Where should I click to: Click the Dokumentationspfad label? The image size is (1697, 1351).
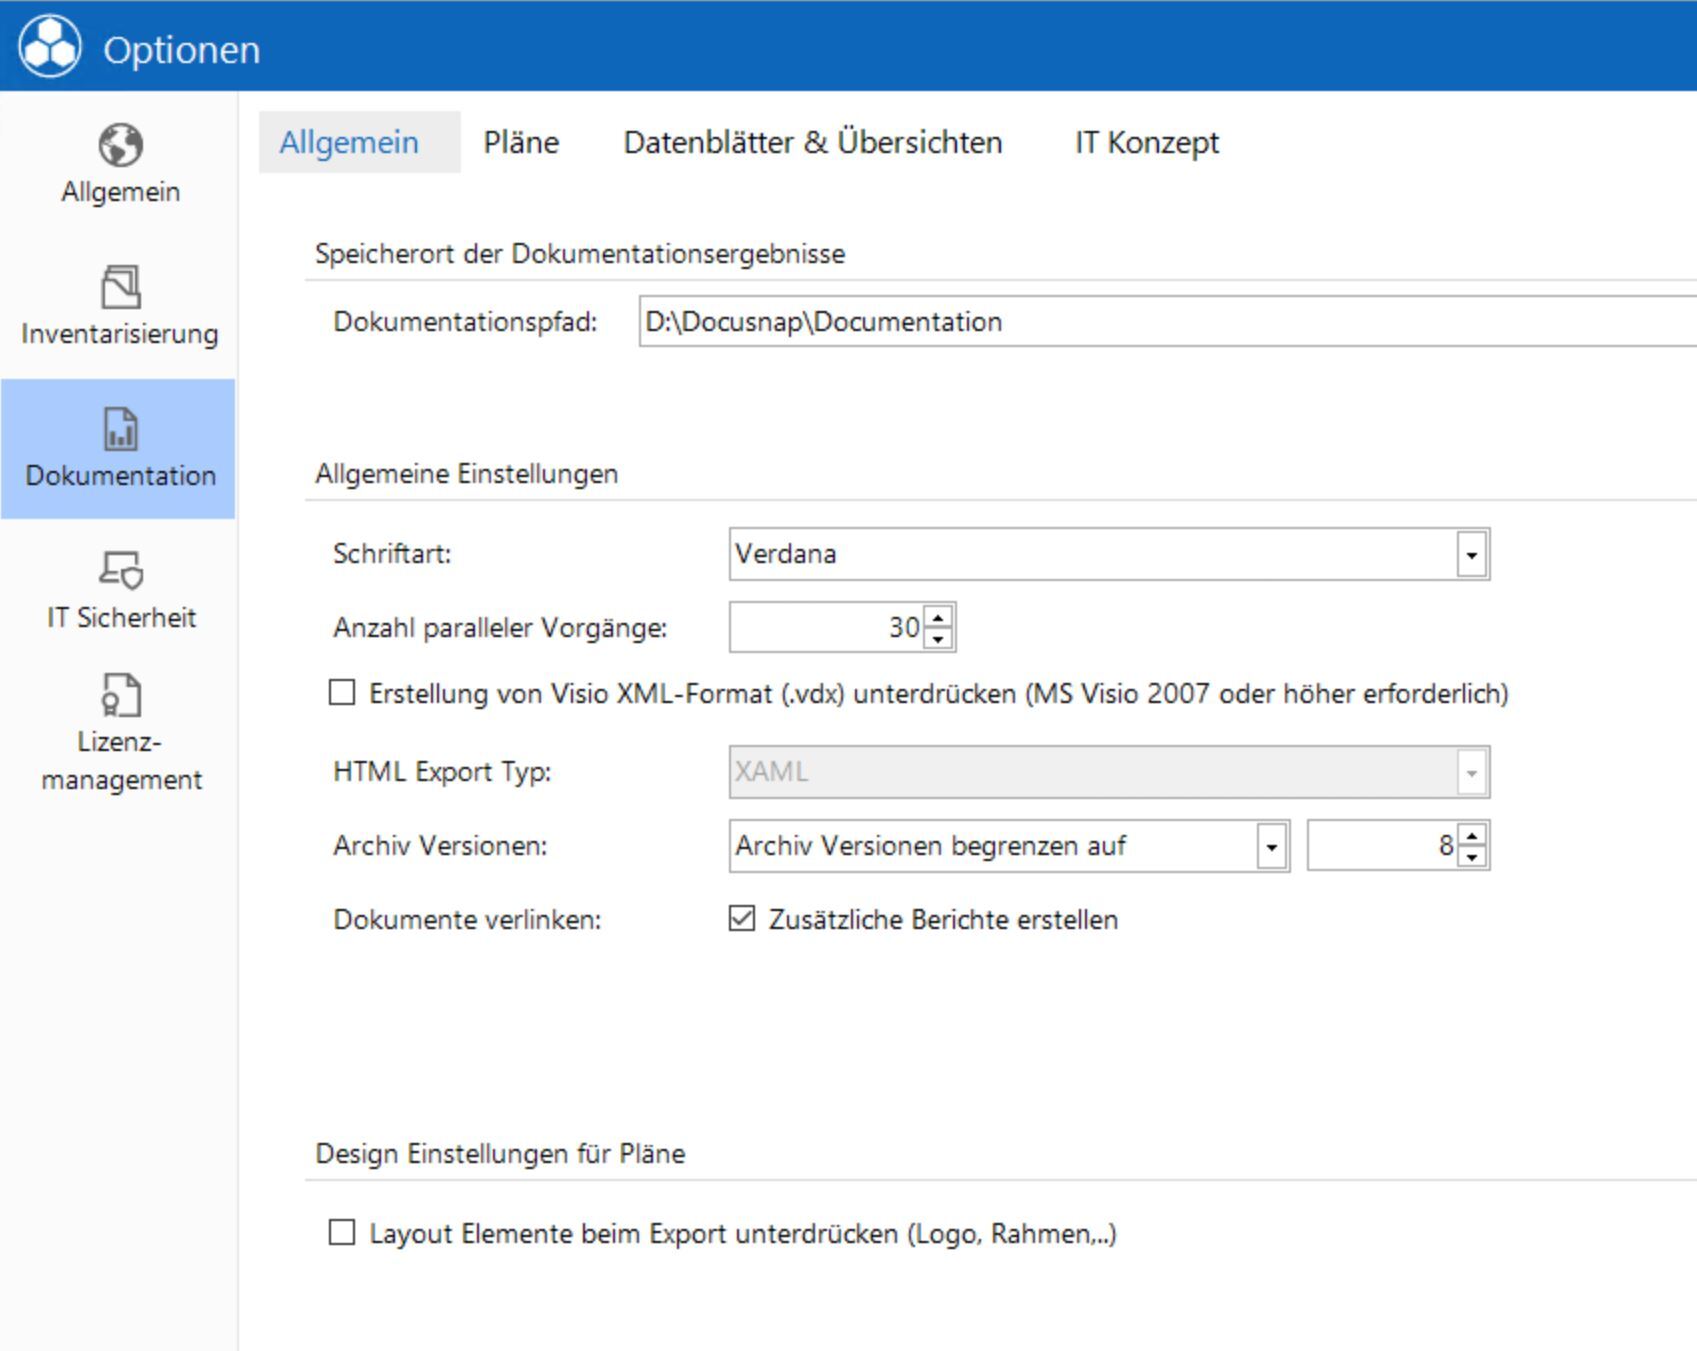pos(465,322)
